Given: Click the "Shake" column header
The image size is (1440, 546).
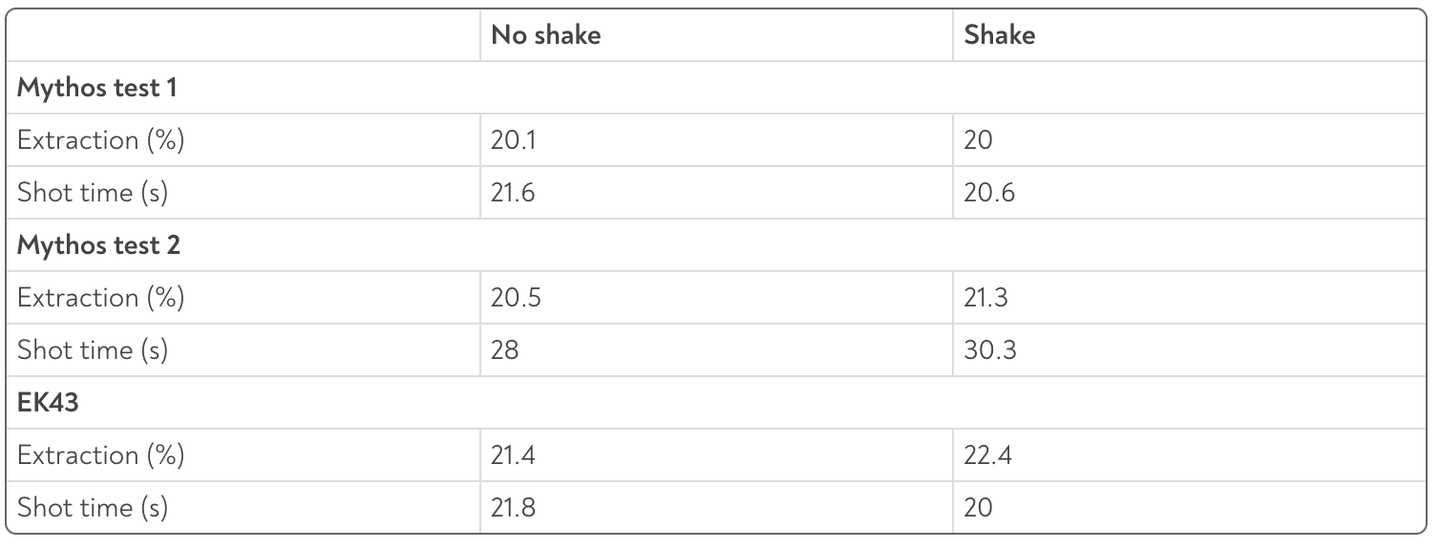Looking at the screenshot, I should pyautogui.click(x=999, y=35).
